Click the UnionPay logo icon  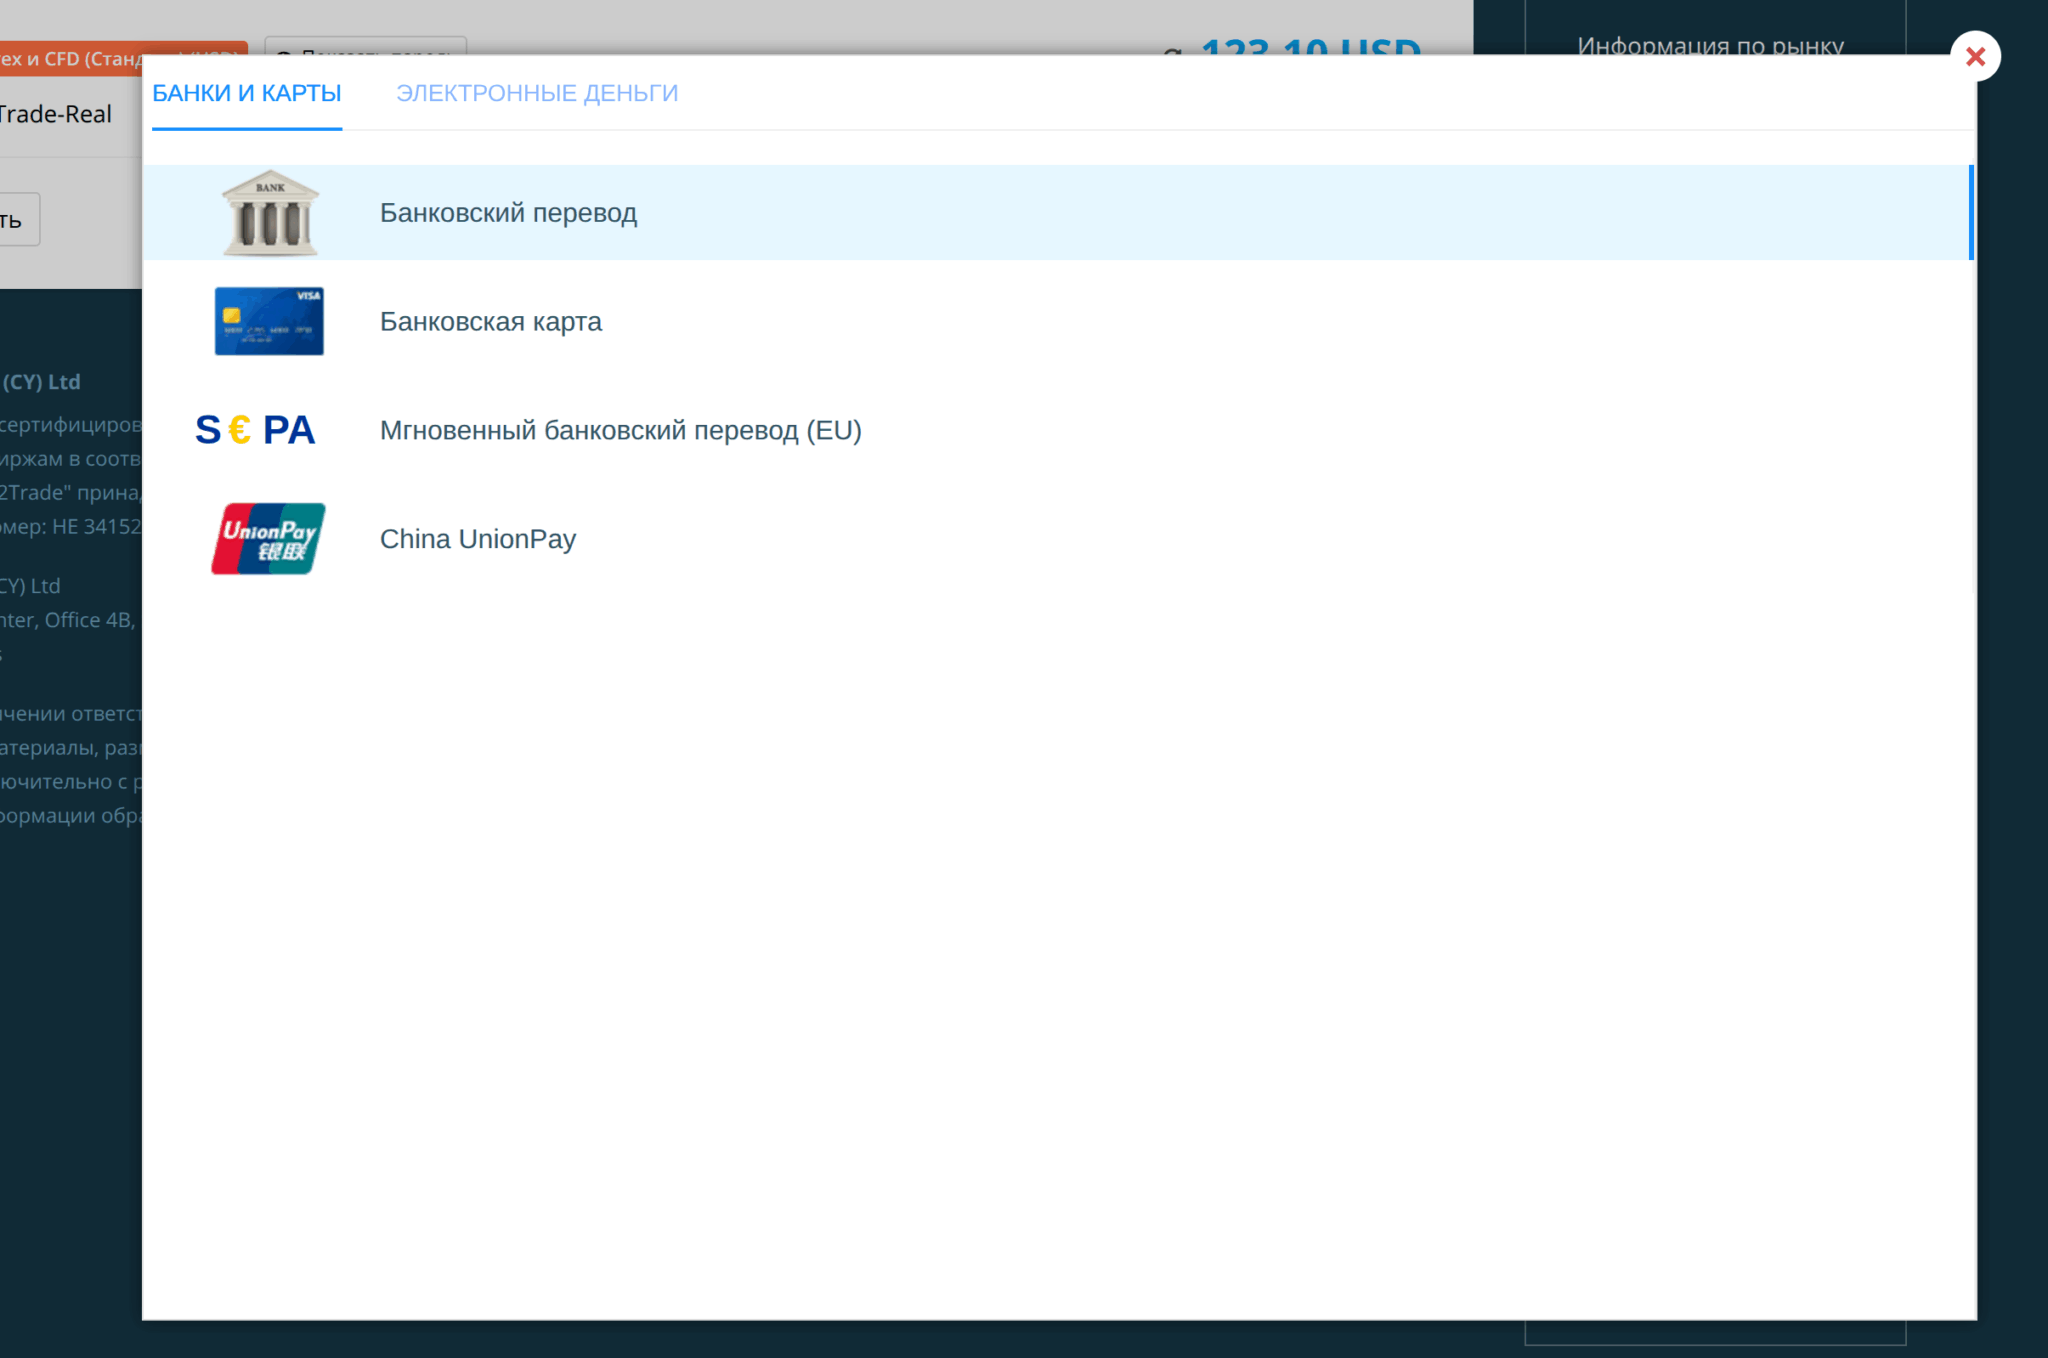(268, 538)
